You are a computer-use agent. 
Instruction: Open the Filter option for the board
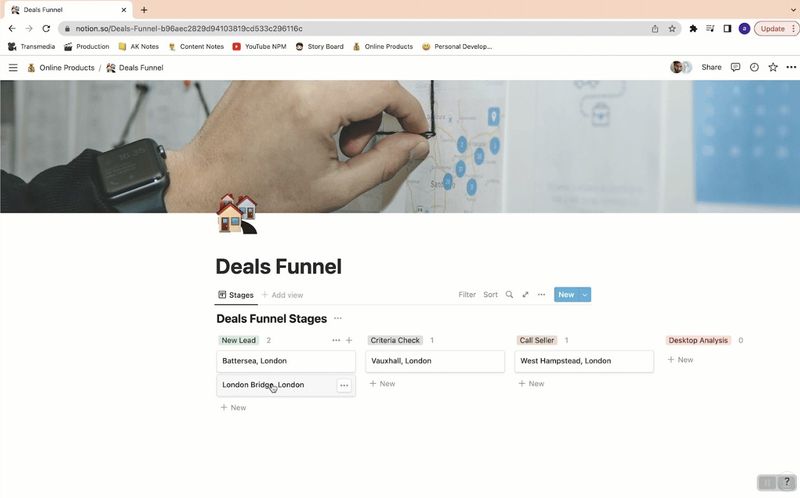click(x=467, y=295)
